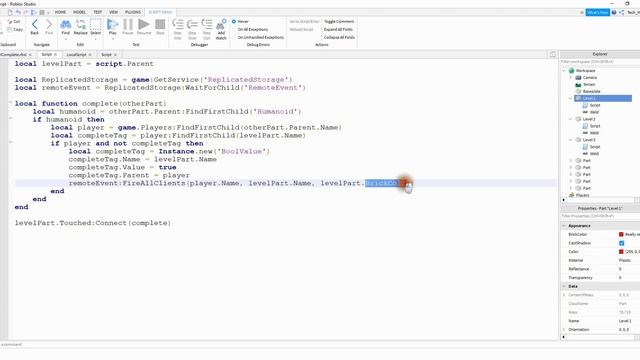Click the Filter Properties input field
Viewport: 640px width, 360px height.
point(599,216)
